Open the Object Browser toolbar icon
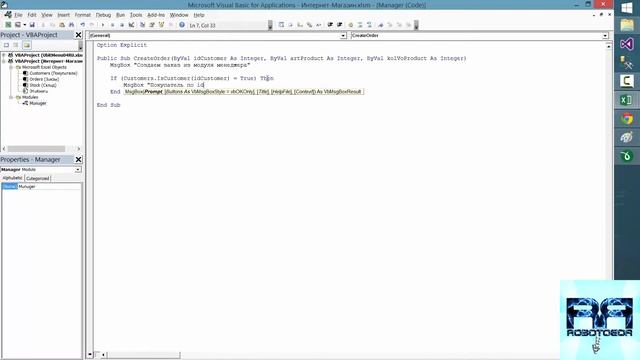The width and height of the screenshot is (640, 360). click(161, 25)
